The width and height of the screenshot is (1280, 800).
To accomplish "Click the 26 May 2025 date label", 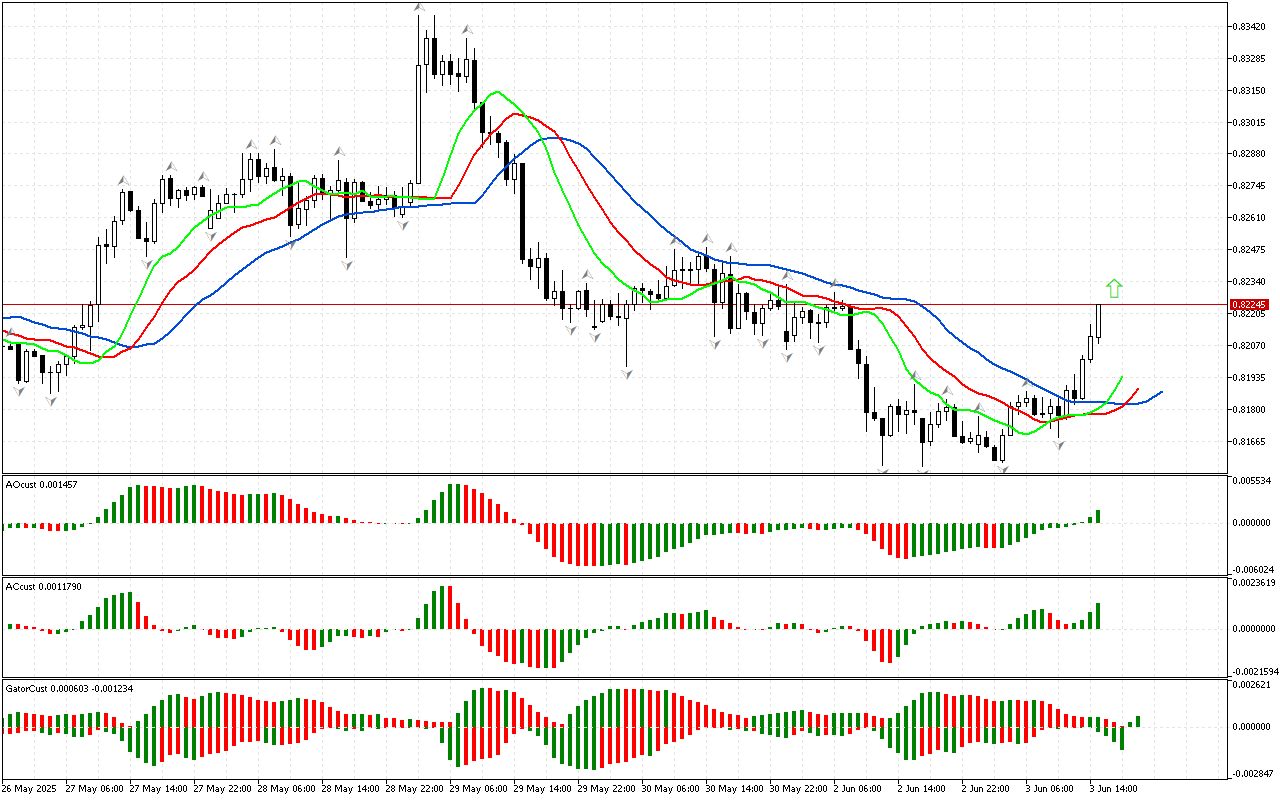I will 32,789.
